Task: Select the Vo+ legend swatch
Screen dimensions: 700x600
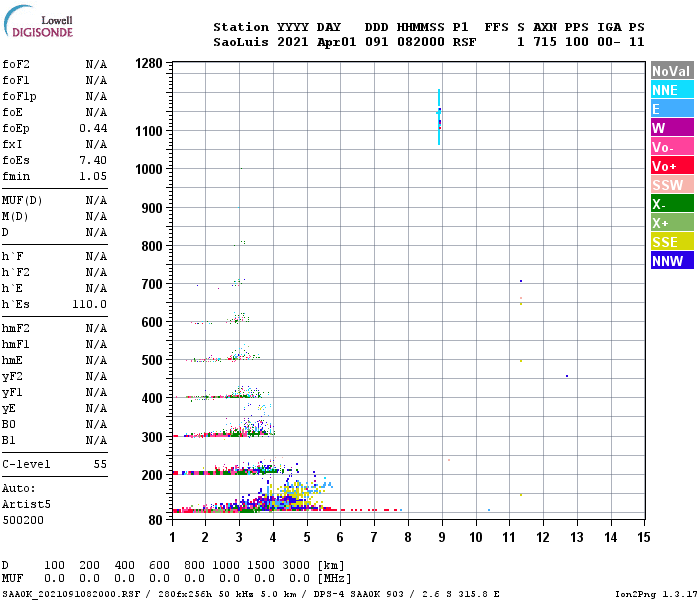Action: coord(672,166)
